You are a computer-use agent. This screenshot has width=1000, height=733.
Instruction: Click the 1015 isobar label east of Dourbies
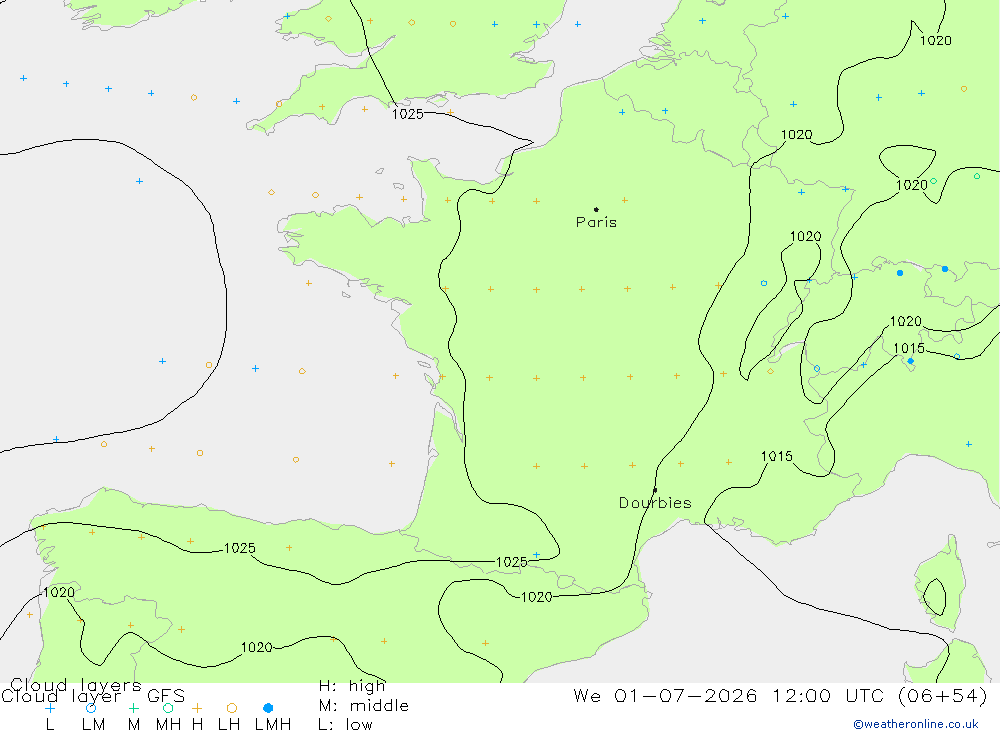tap(777, 456)
